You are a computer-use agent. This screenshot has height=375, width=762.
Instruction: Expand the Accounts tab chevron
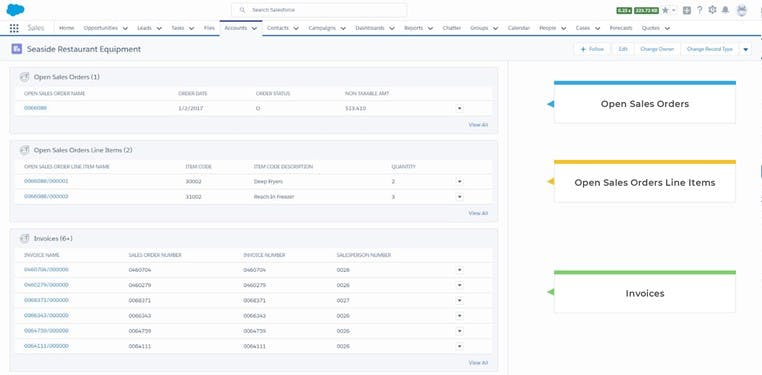254,29
